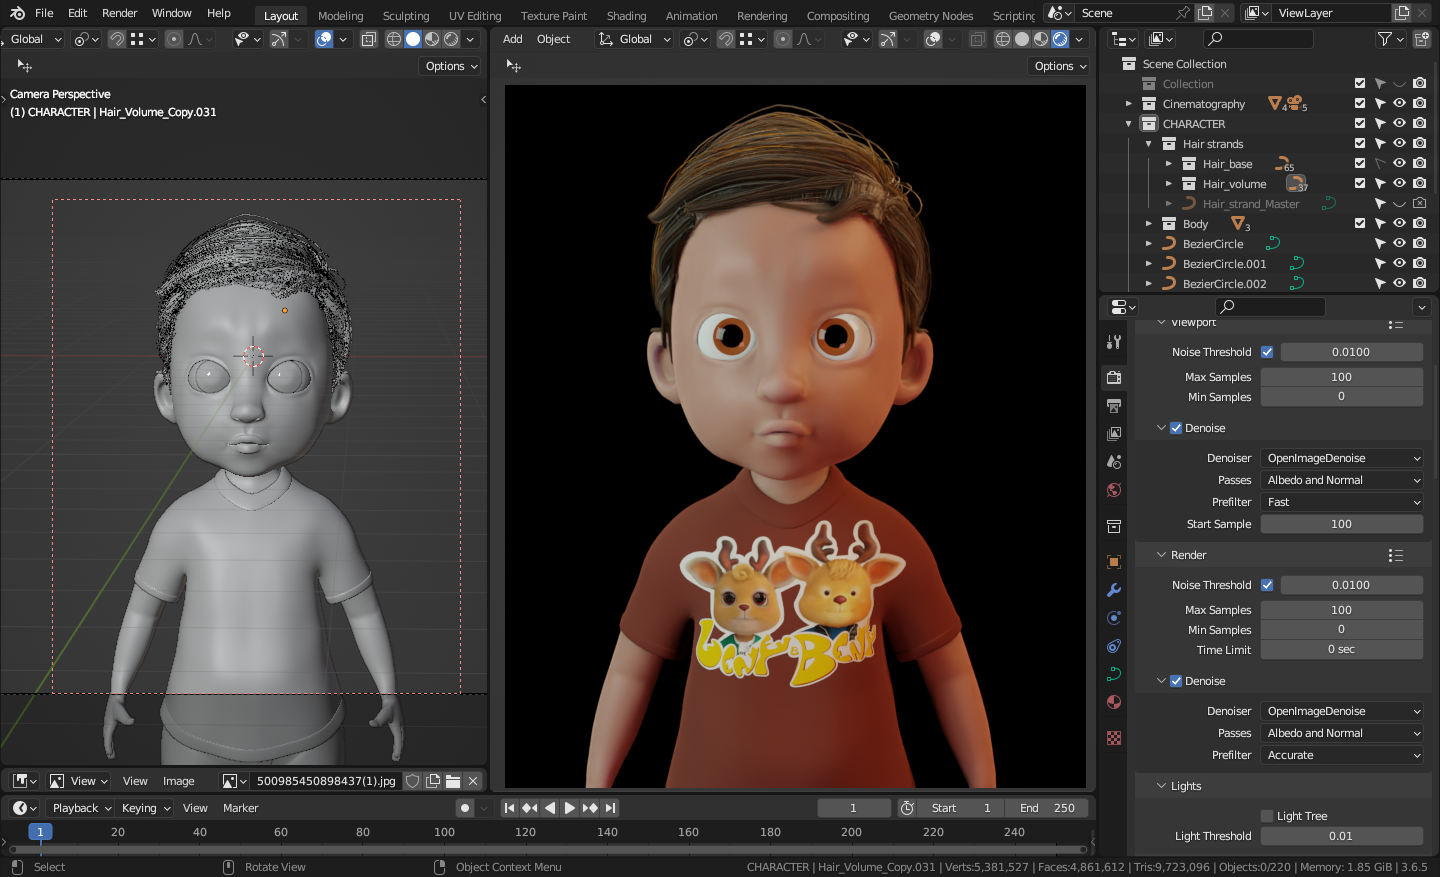Image resolution: width=1440 pixels, height=877 pixels.
Task: Open the World properties tab icon
Action: point(1114,490)
